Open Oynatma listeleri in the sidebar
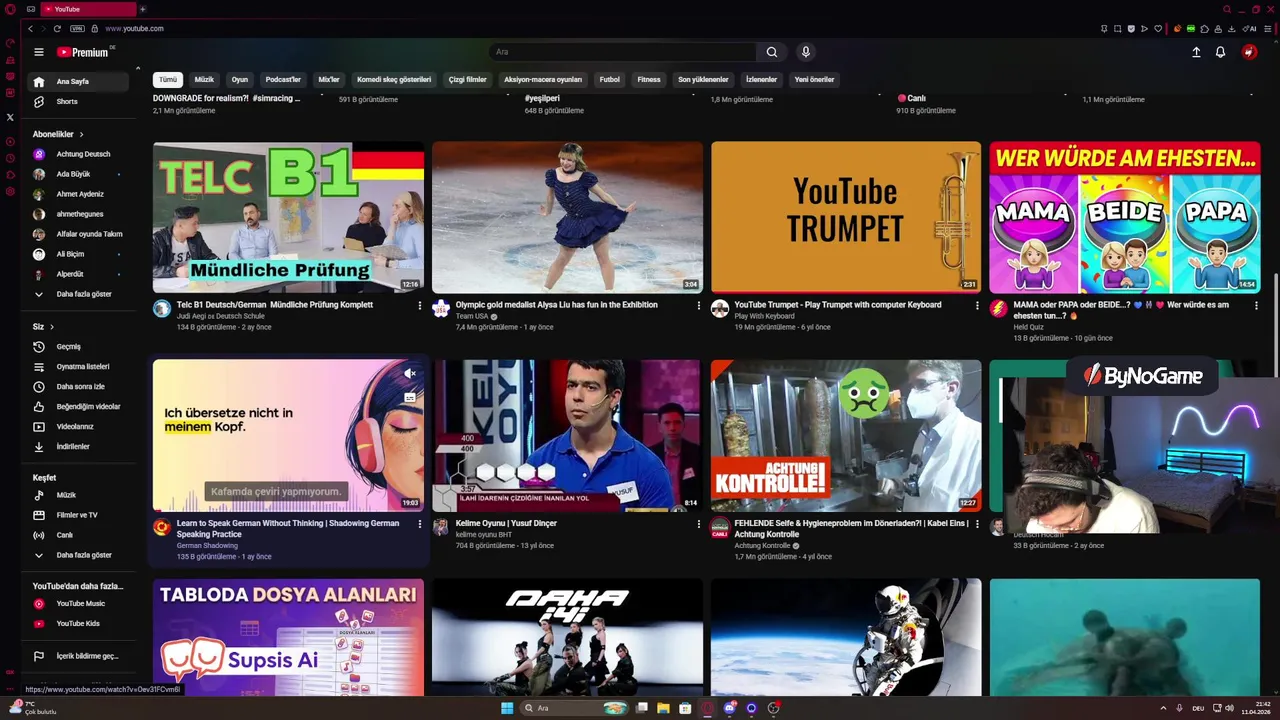The height and width of the screenshot is (720, 1280). (x=80, y=366)
